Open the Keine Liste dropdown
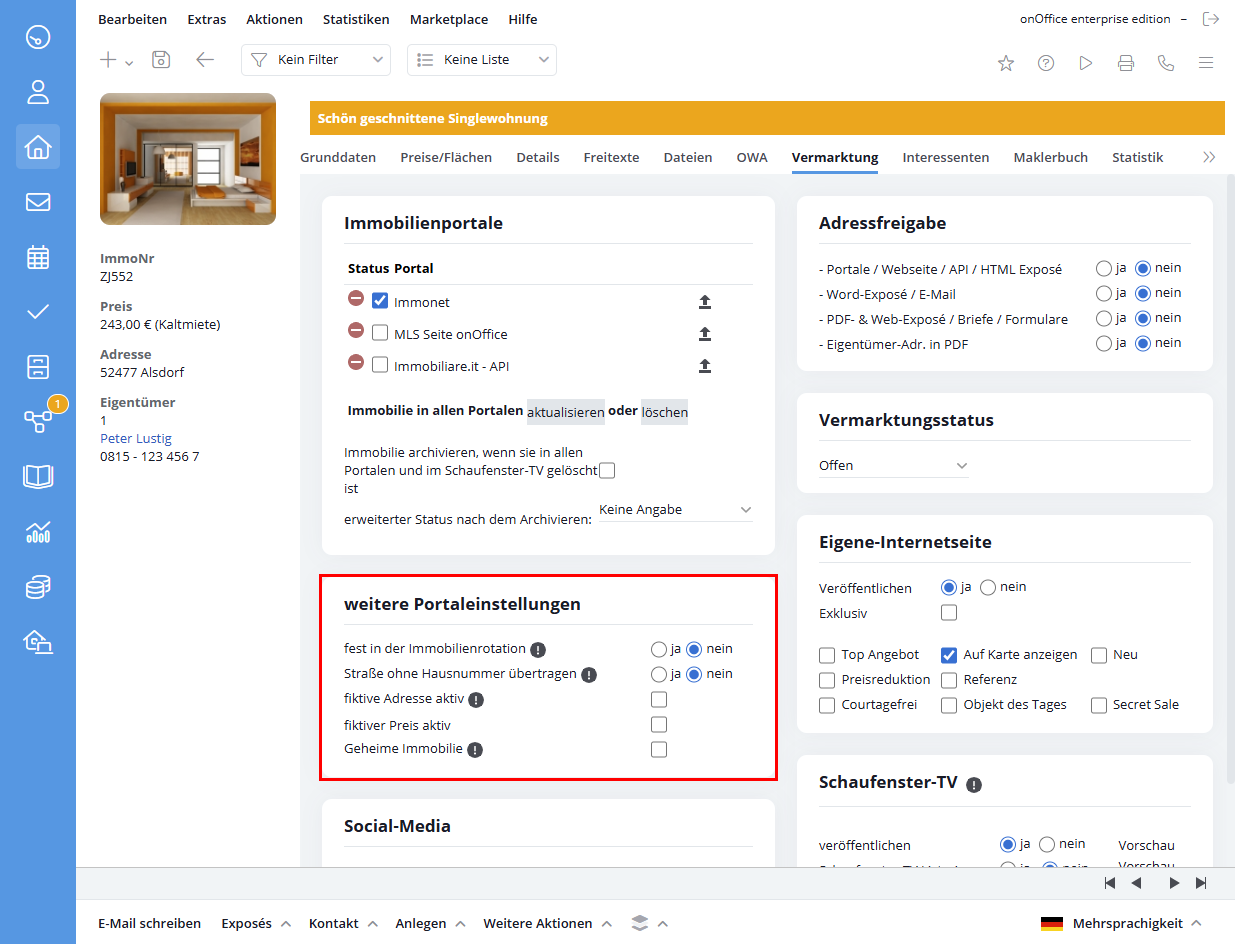The width and height of the screenshot is (1235, 944). (x=482, y=60)
